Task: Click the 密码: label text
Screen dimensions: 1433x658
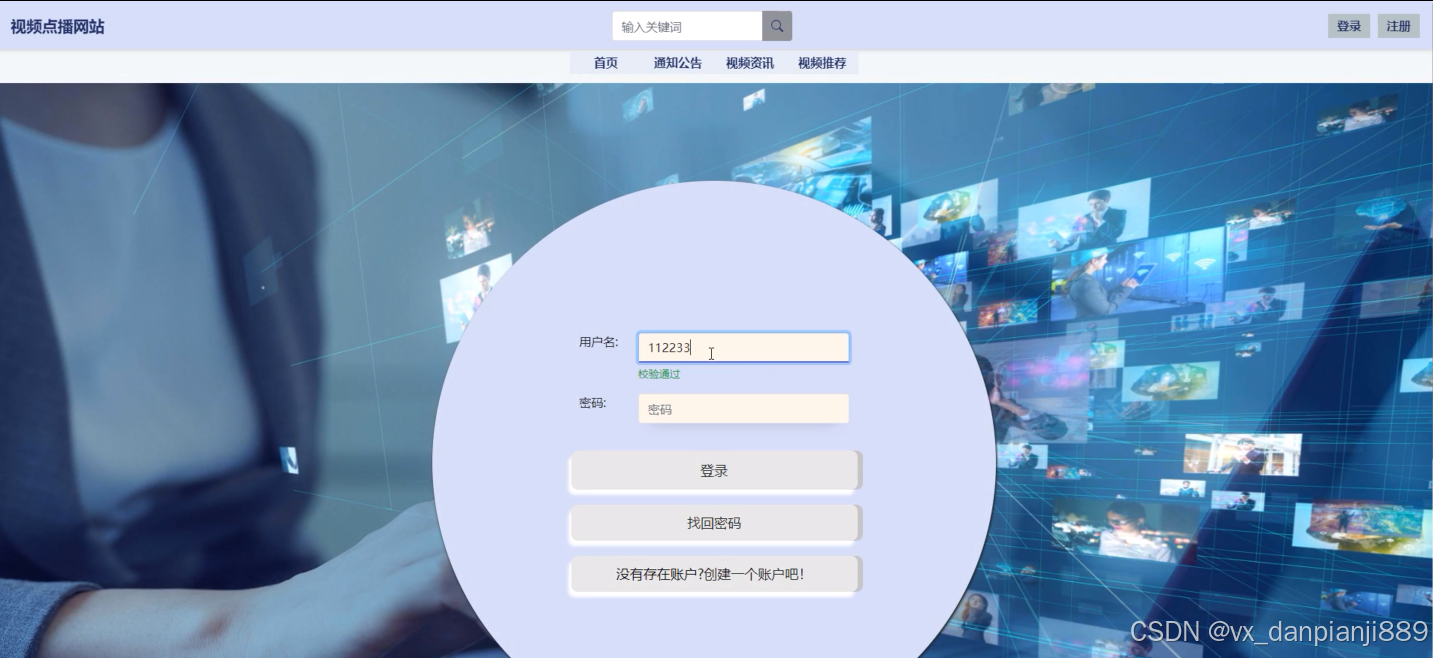Action: pyautogui.click(x=593, y=403)
